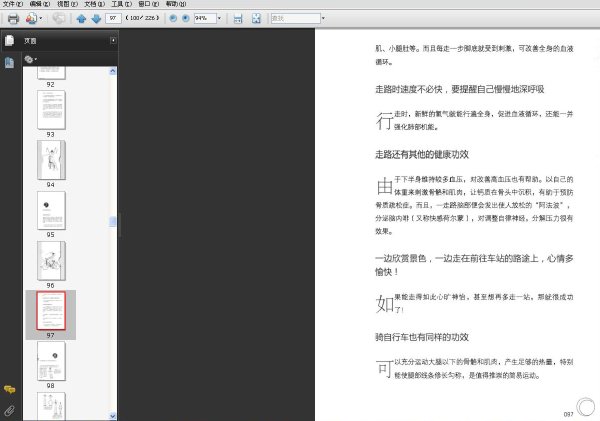Collapse the 页面 panel with header button
Viewport: 600px width, 421px height.
pos(113,40)
